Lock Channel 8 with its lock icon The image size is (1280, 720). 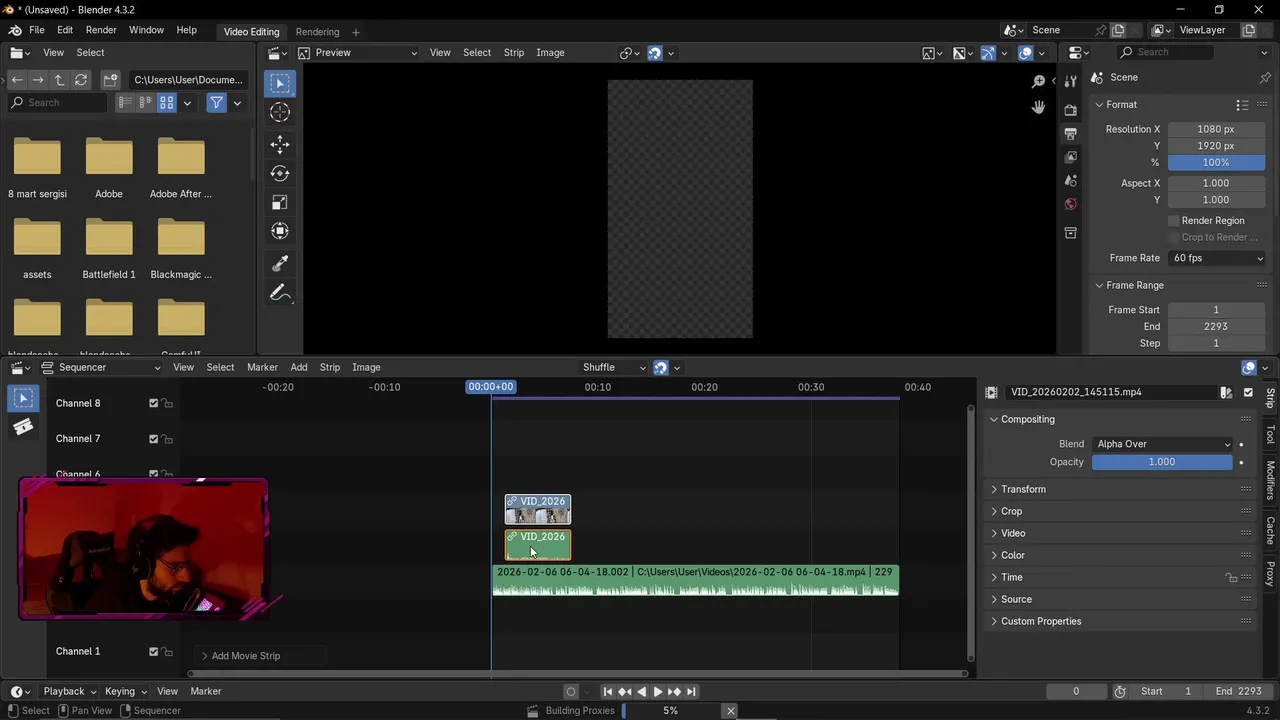[x=168, y=403]
